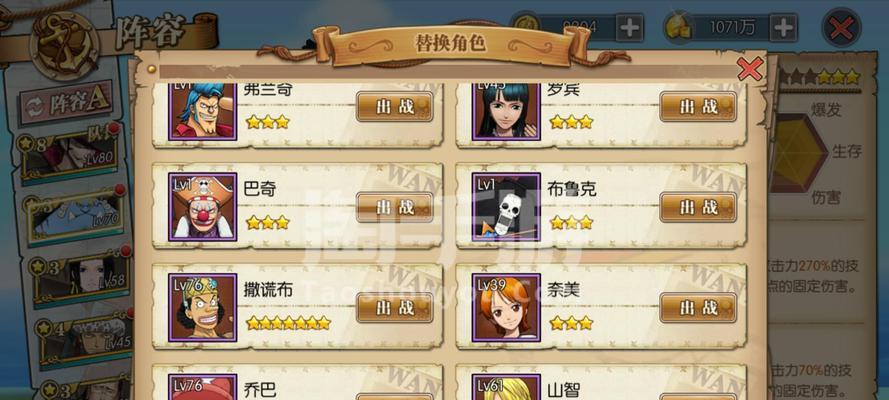Viewport: 889px width, 400px height.
Task: Select the Lv70 team slot
Action: pyautogui.click(x=74, y=216)
